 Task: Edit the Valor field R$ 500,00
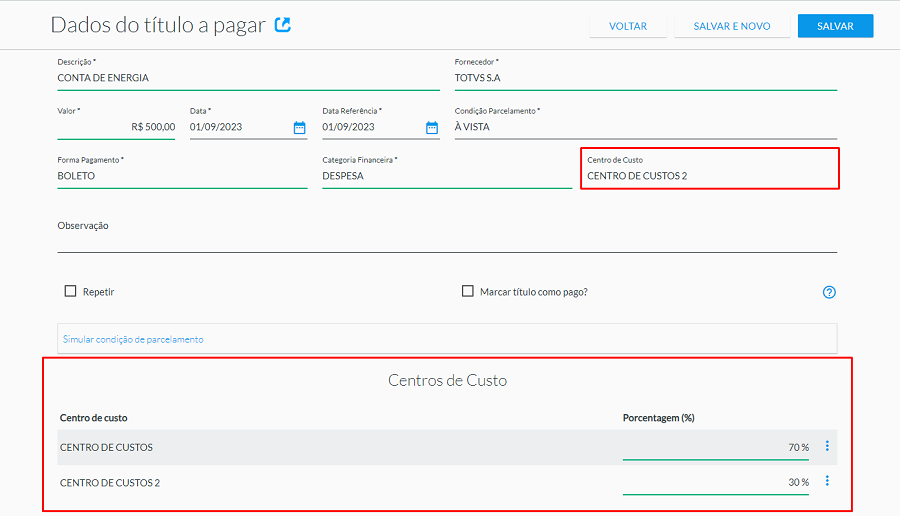pyautogui.click(x=116, y=127)
